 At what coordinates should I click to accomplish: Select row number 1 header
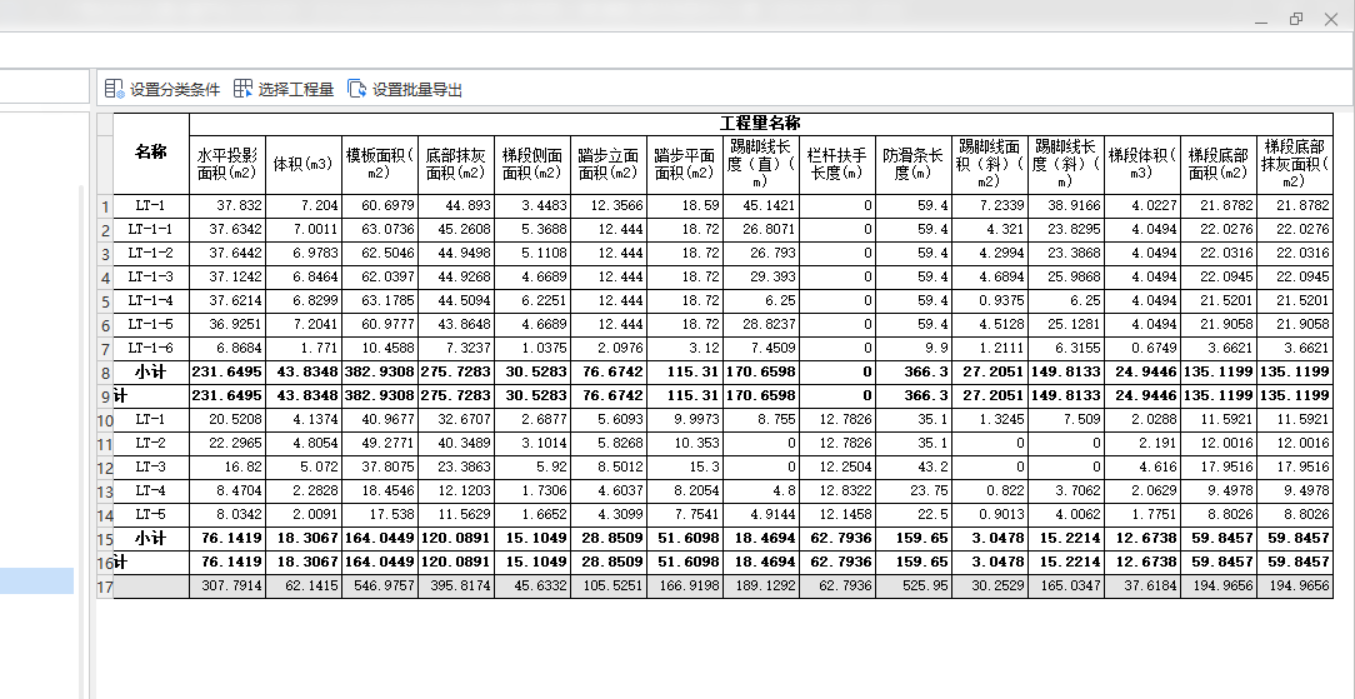[x=105, y=206]
